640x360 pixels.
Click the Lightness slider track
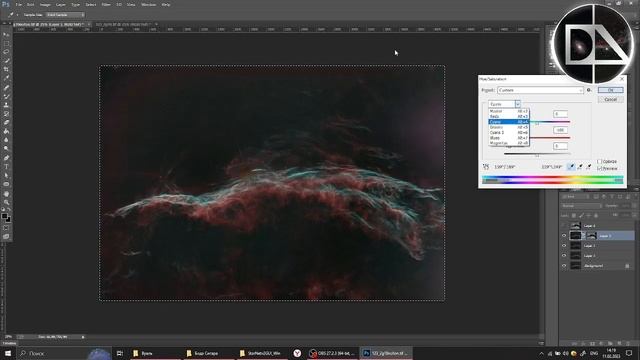[537, 154]
